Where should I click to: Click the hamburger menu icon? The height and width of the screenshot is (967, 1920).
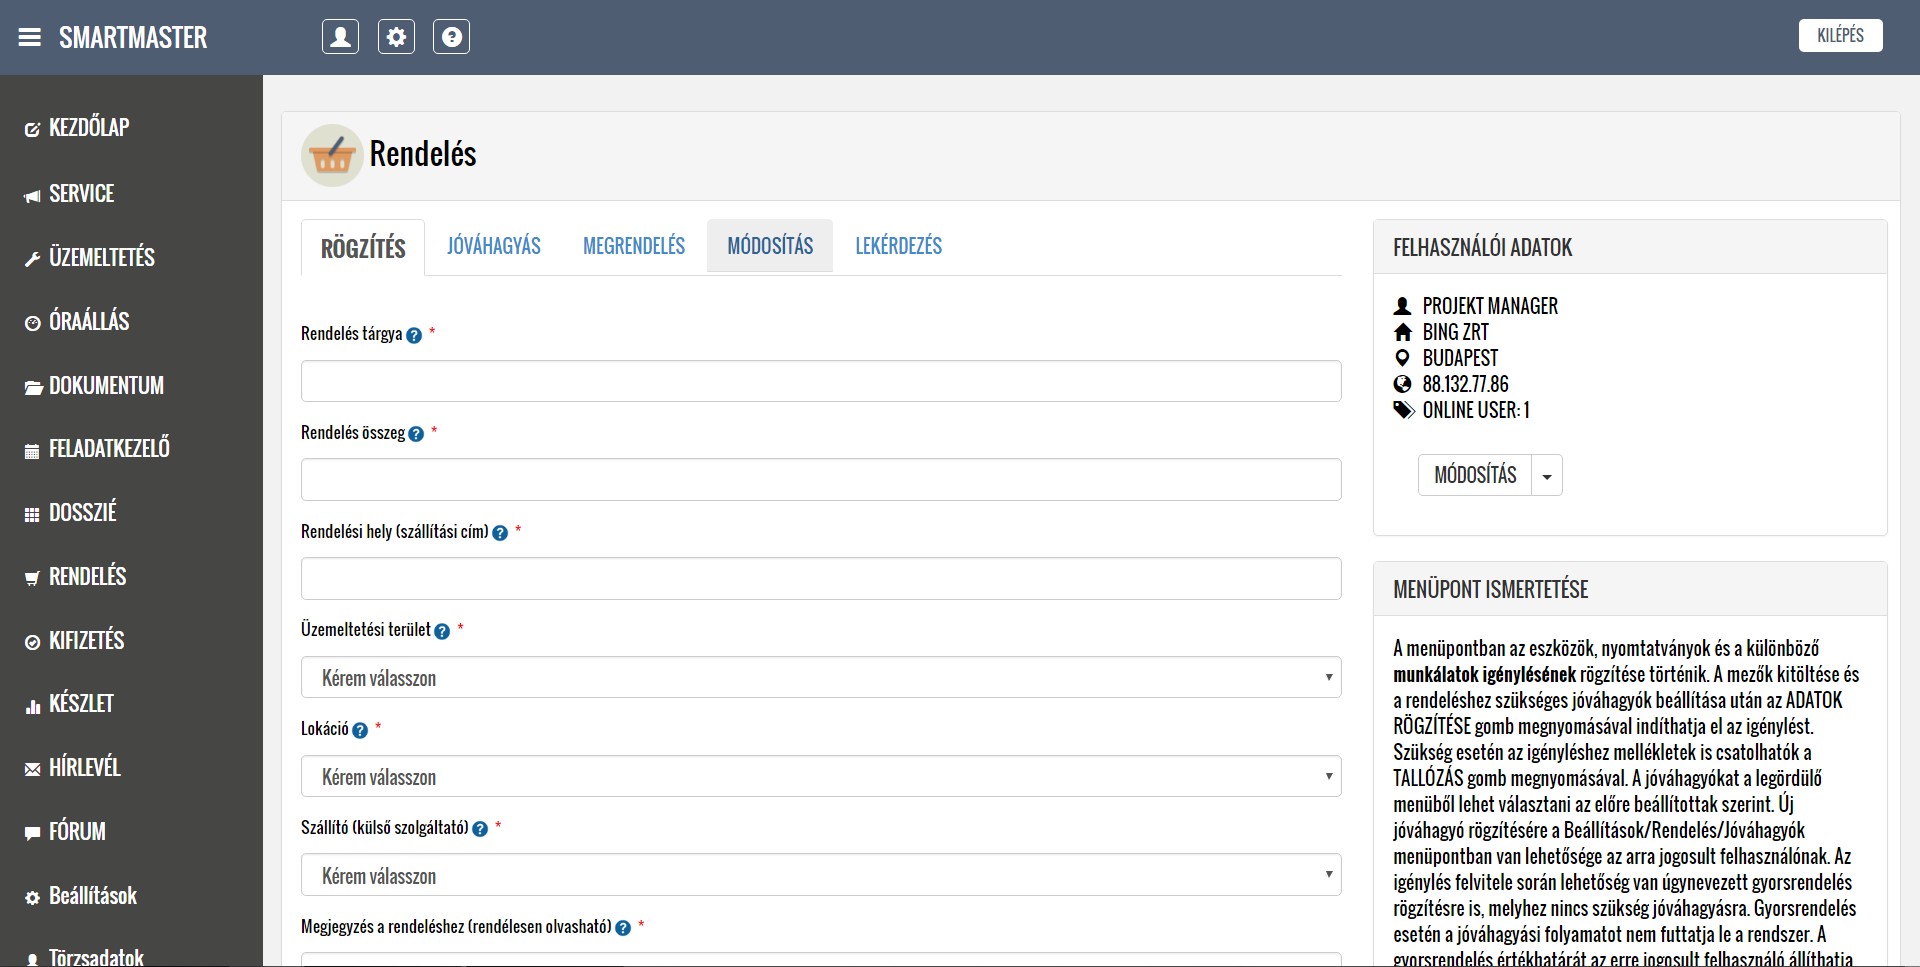30,37
